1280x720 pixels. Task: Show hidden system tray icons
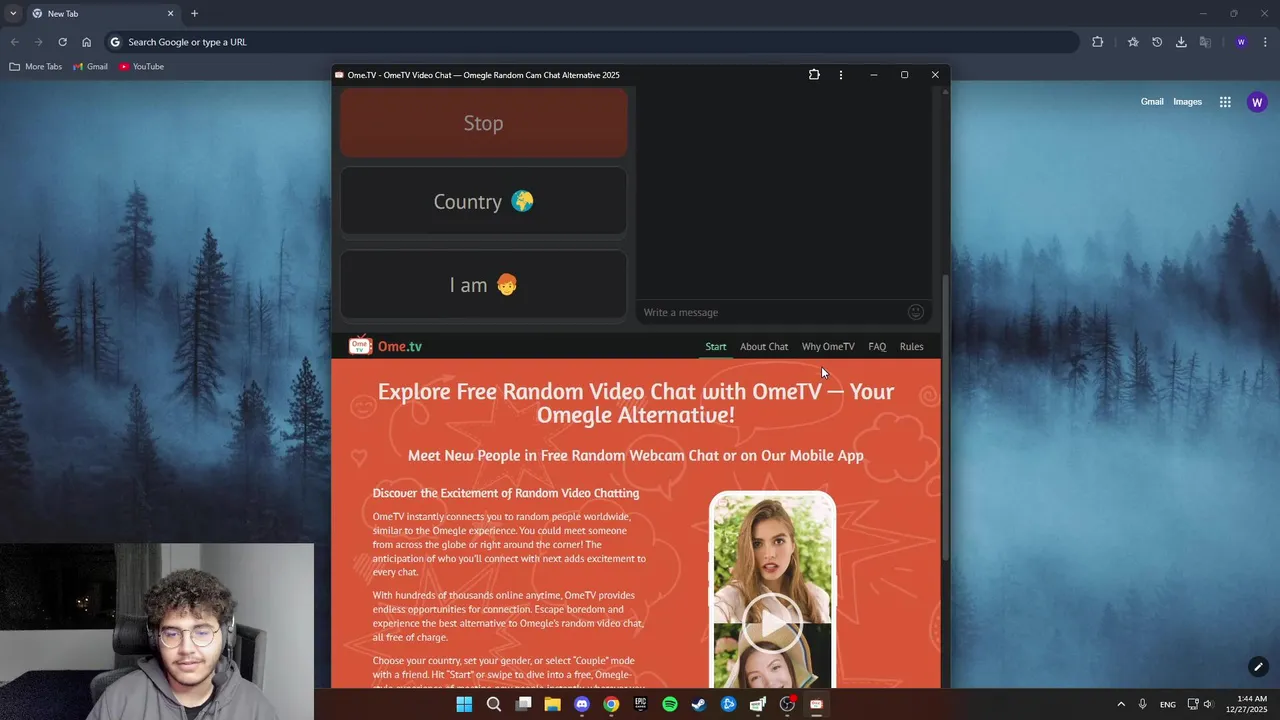[x=1120, y=704]
